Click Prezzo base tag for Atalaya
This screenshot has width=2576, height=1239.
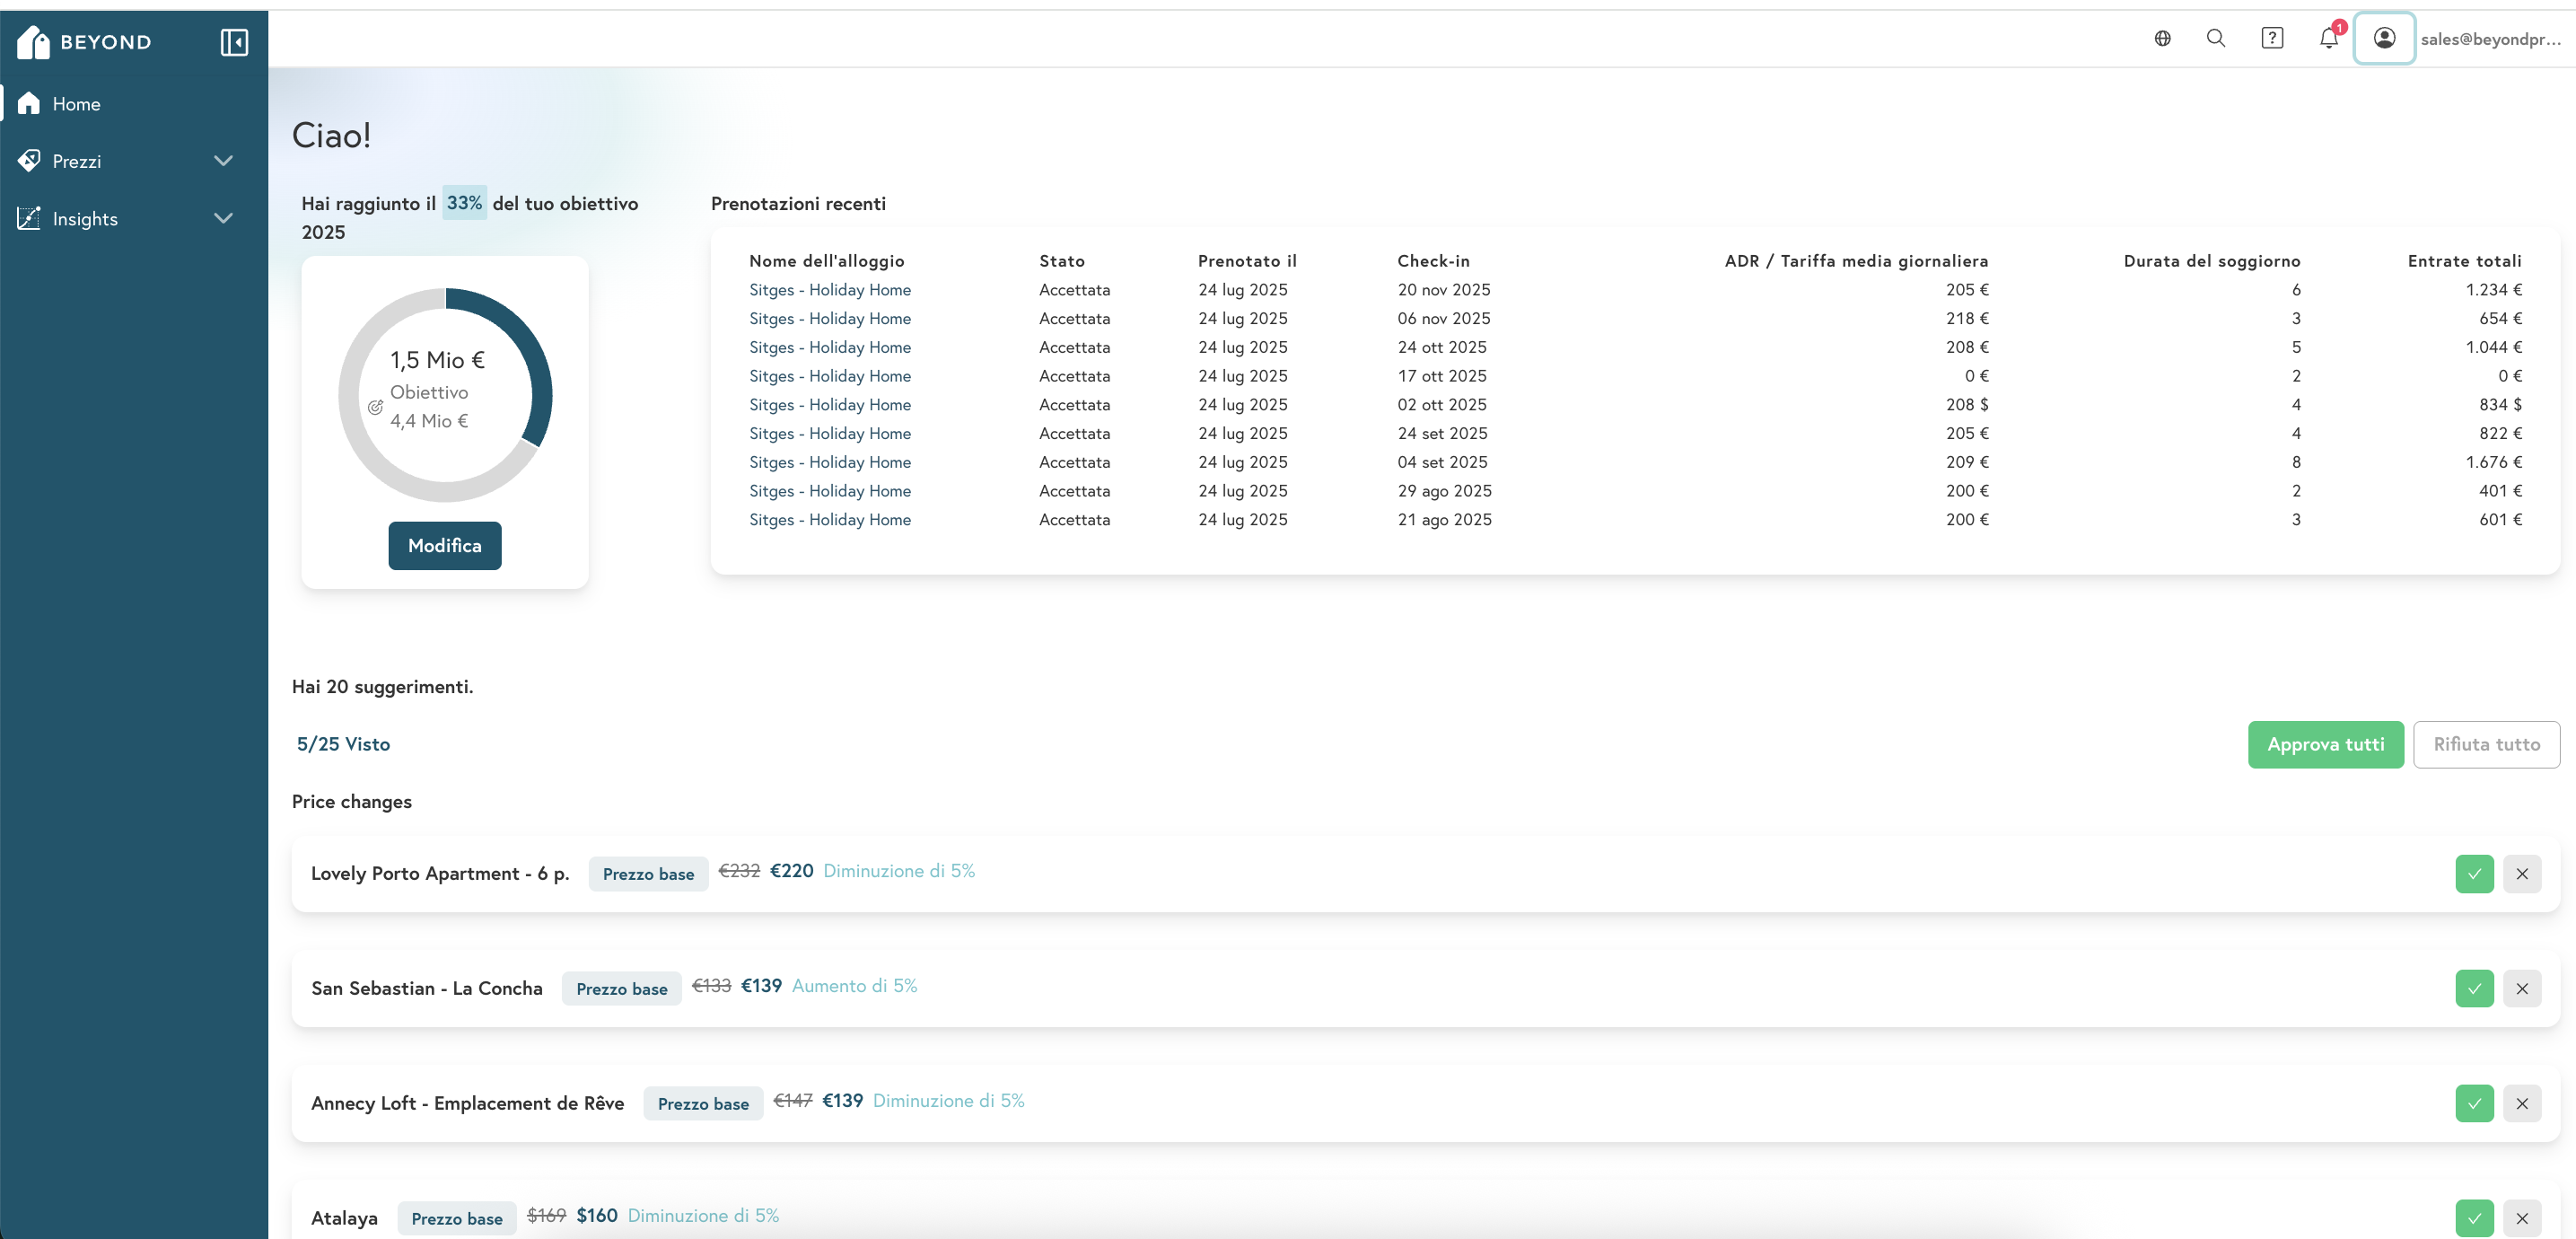tap(457, 1218)
